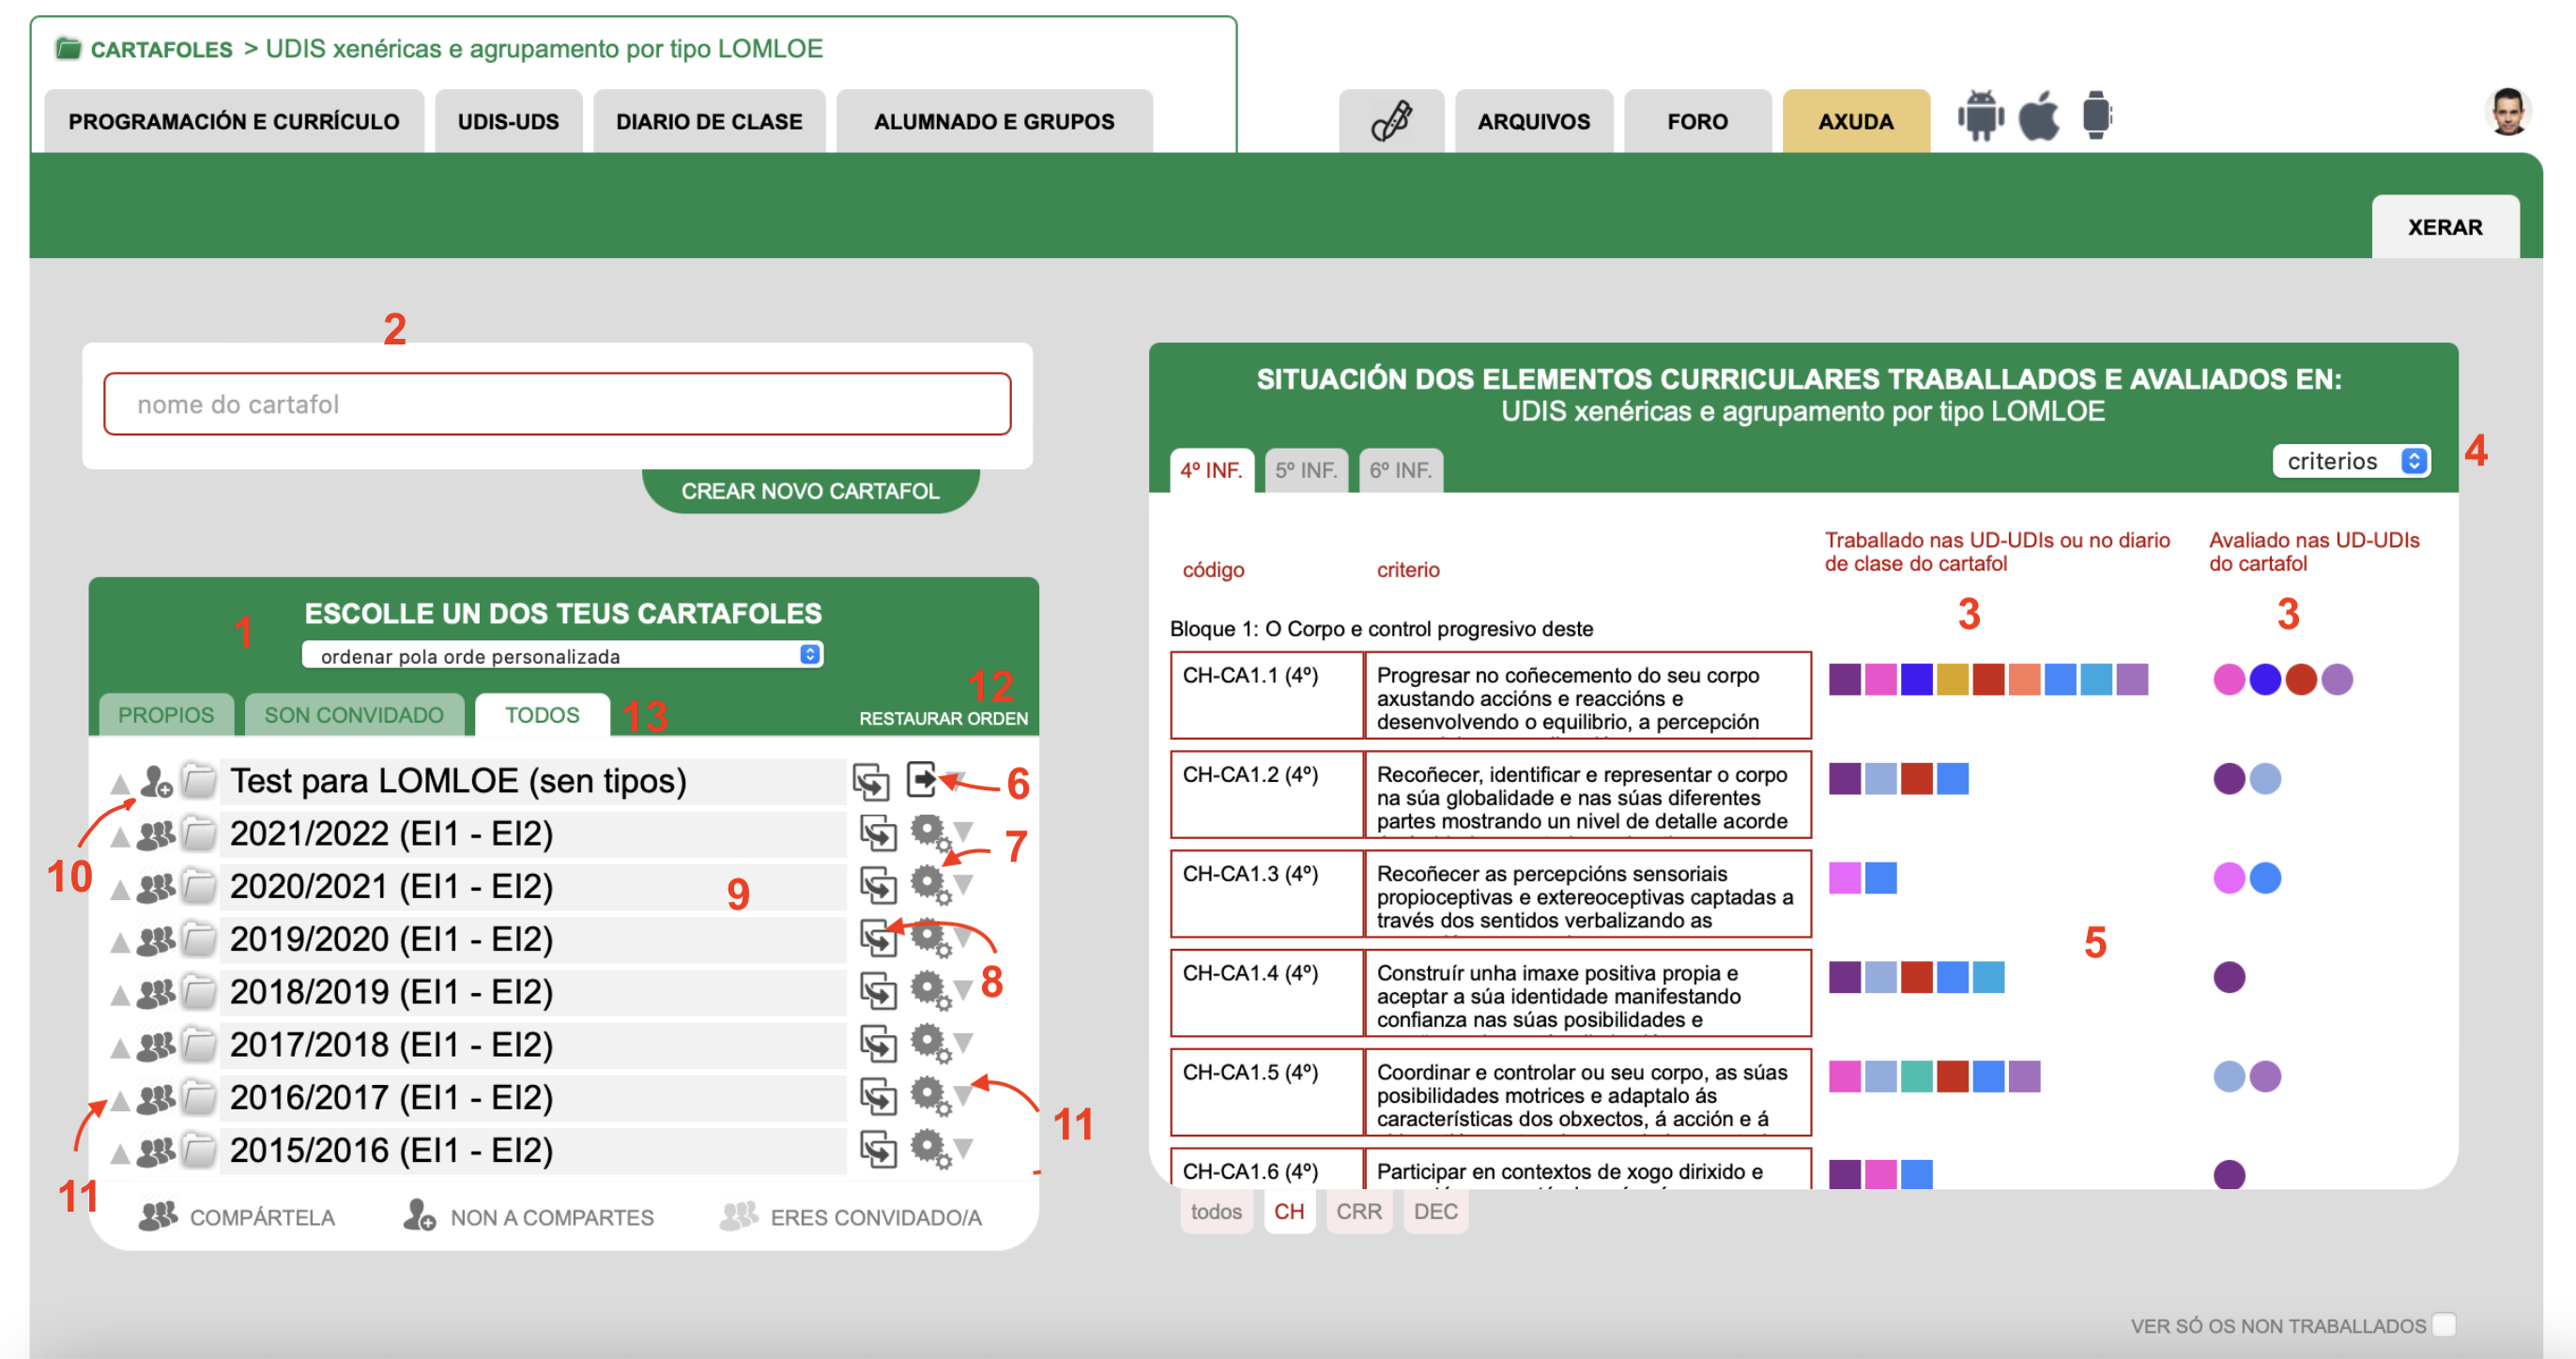Move 2020/2021 folder down with triangle
Screen dimensions: 2576x1359
pos(964,884)
